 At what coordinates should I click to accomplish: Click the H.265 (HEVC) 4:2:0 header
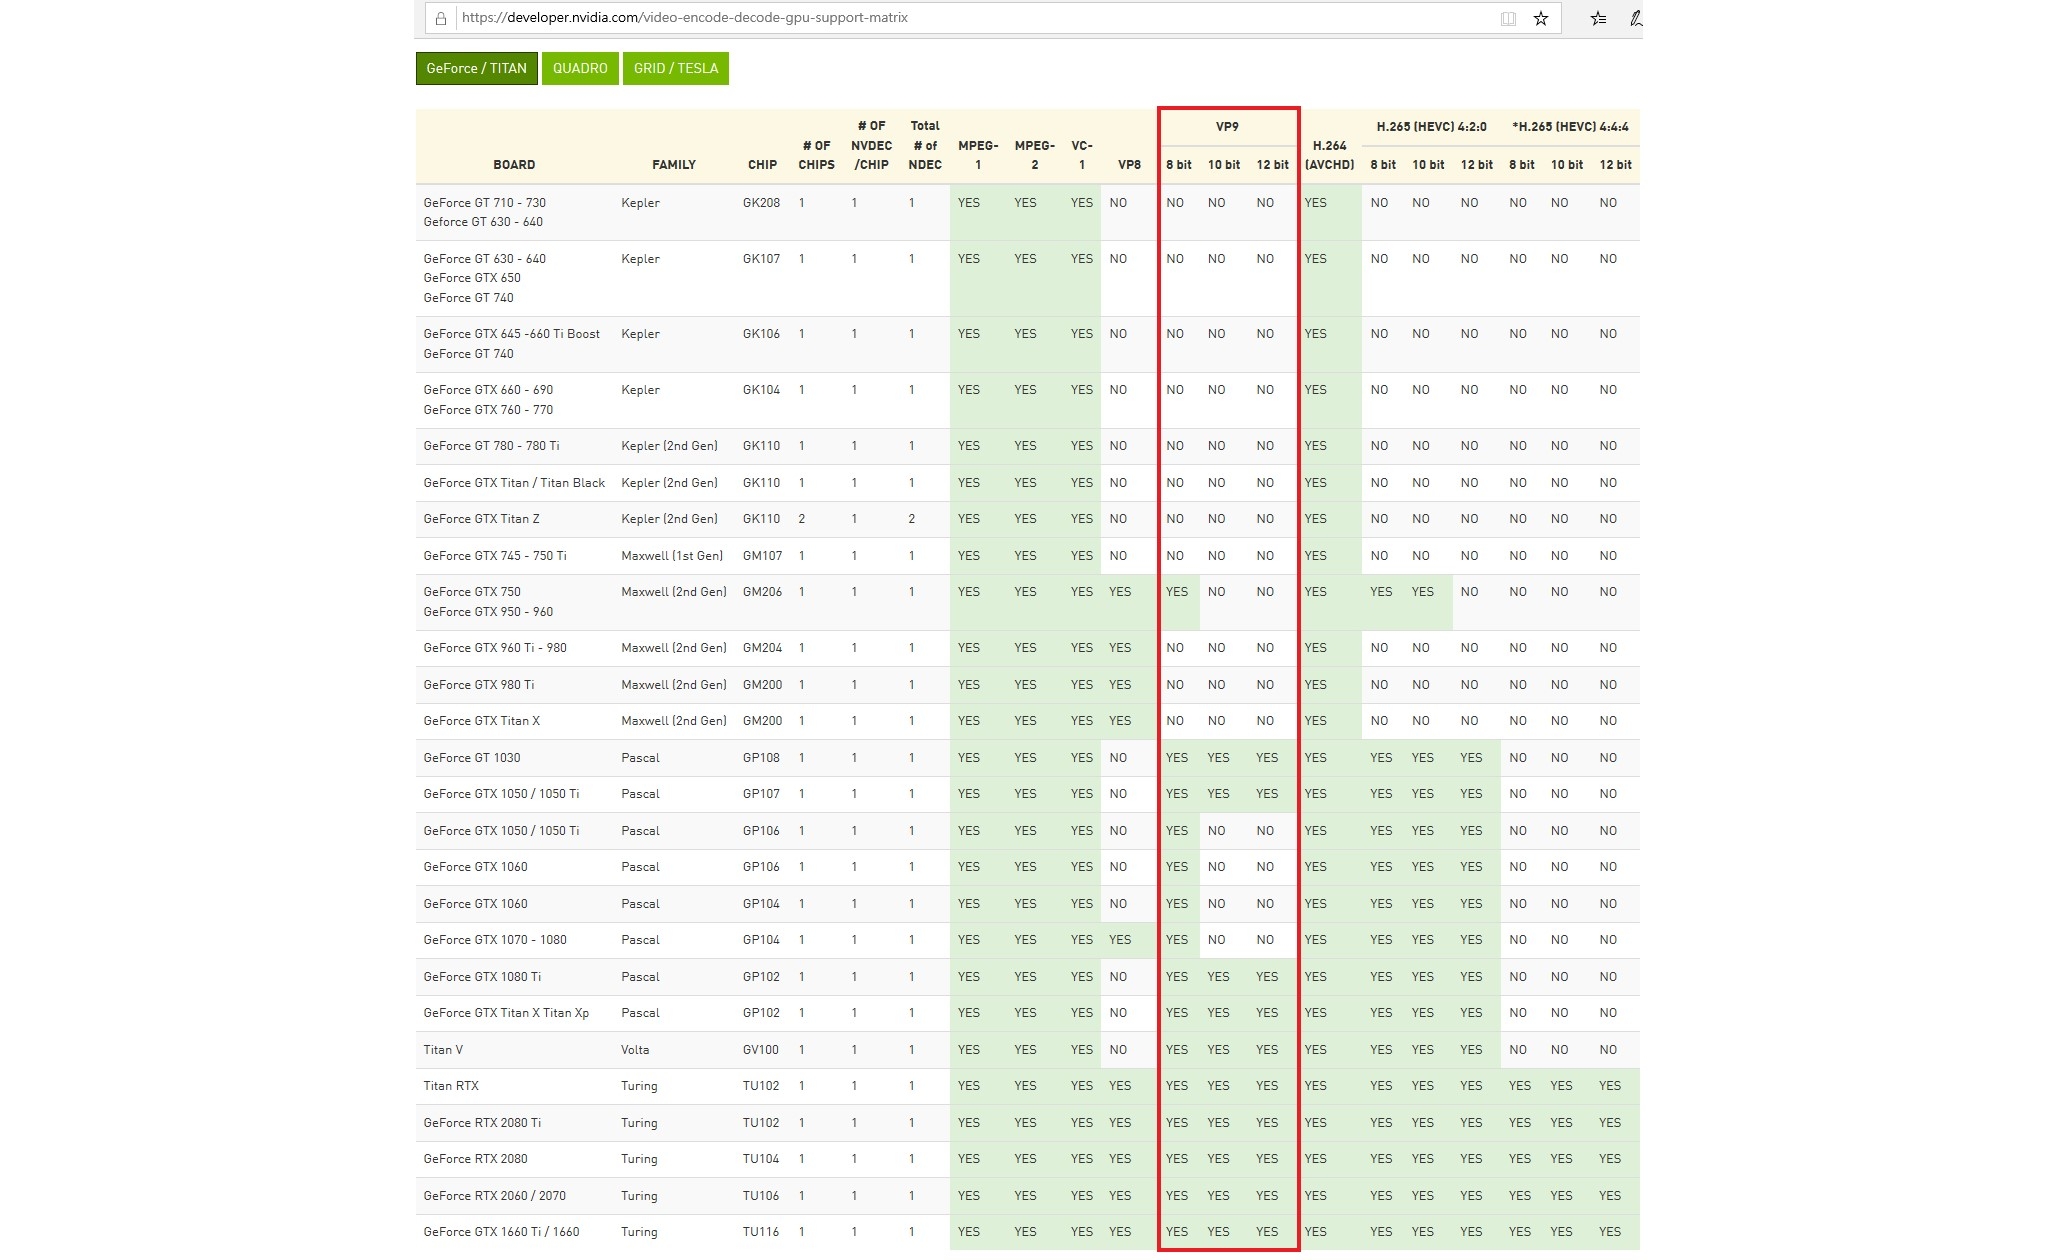[1431, 127]
